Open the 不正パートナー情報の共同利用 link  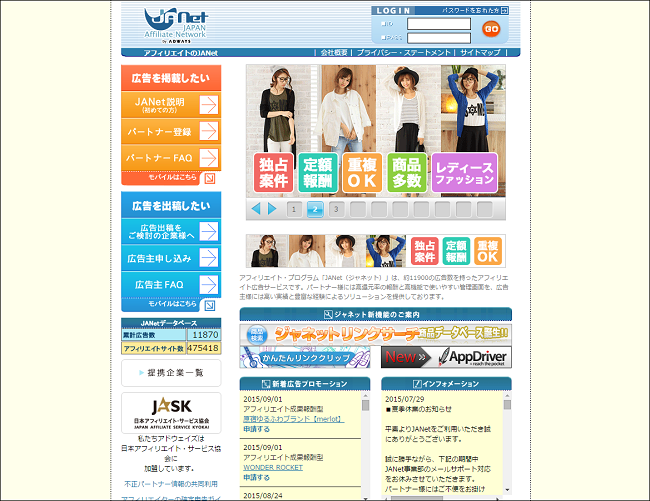click(x=171, y=484)
